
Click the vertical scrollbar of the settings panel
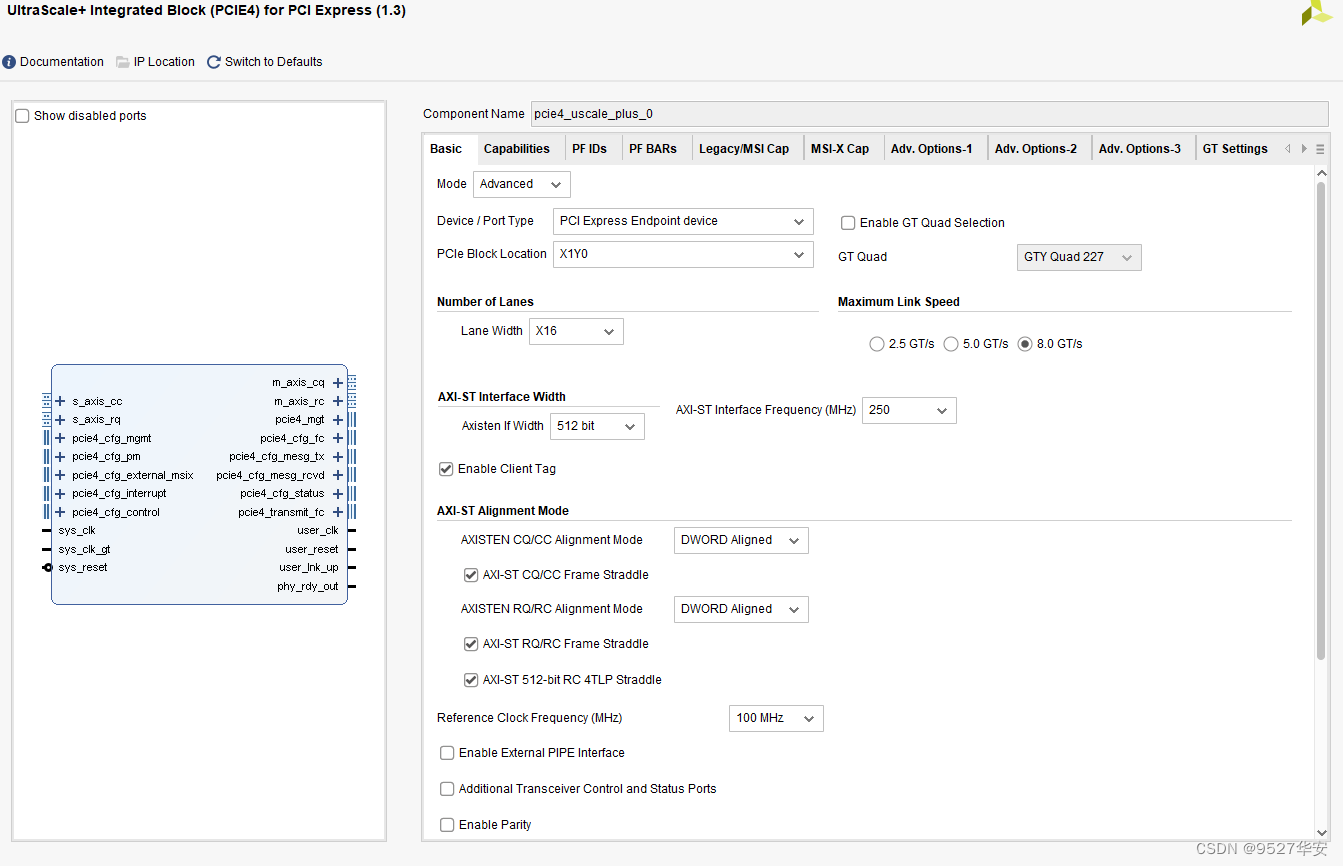point(1322,420)
